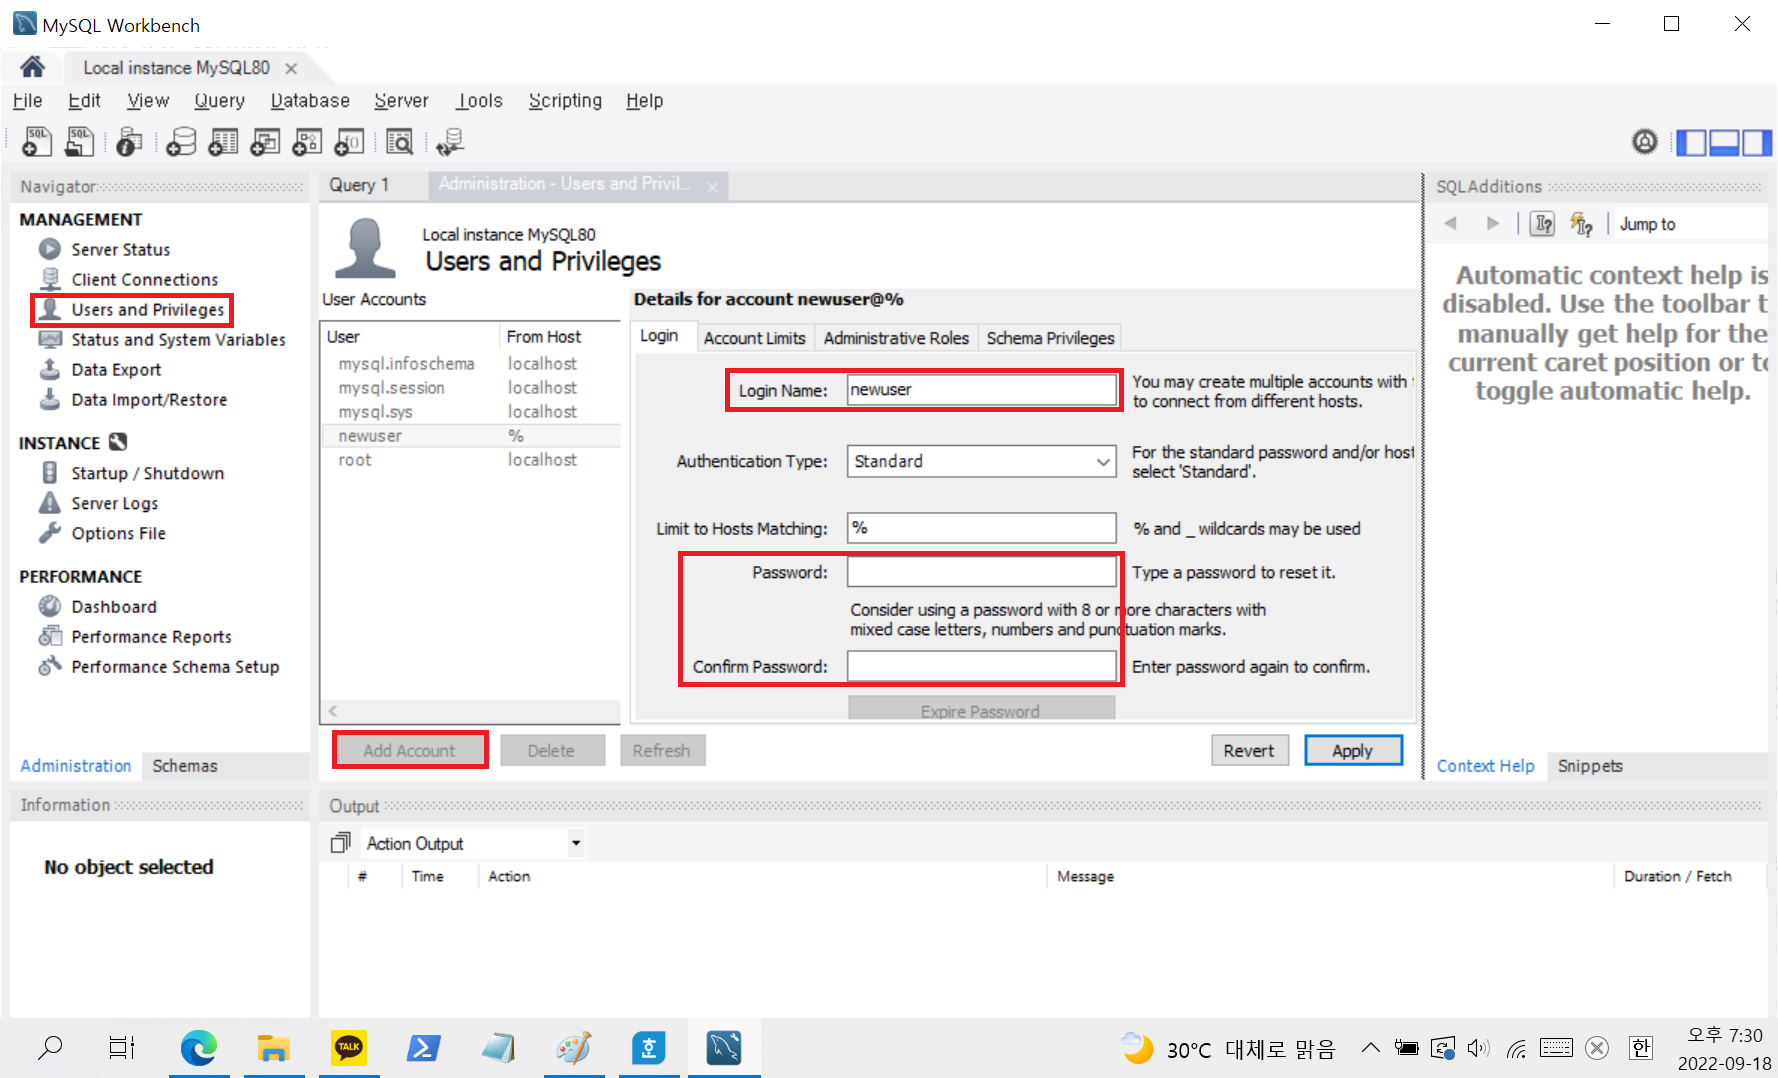The height and width of the screenshot is (1078, 1778).
Task: Create new table toolbar icon
Action: click(x=223, y=142)
